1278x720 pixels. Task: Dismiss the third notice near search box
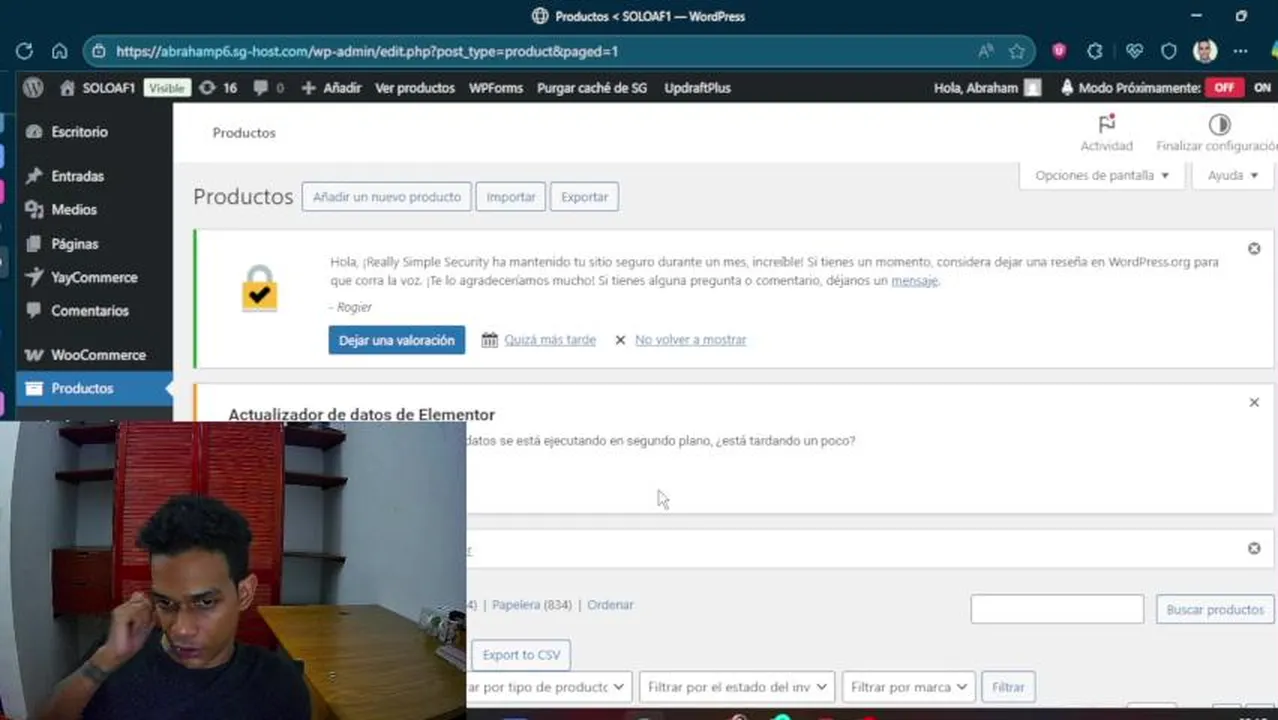coord(1254,548)
